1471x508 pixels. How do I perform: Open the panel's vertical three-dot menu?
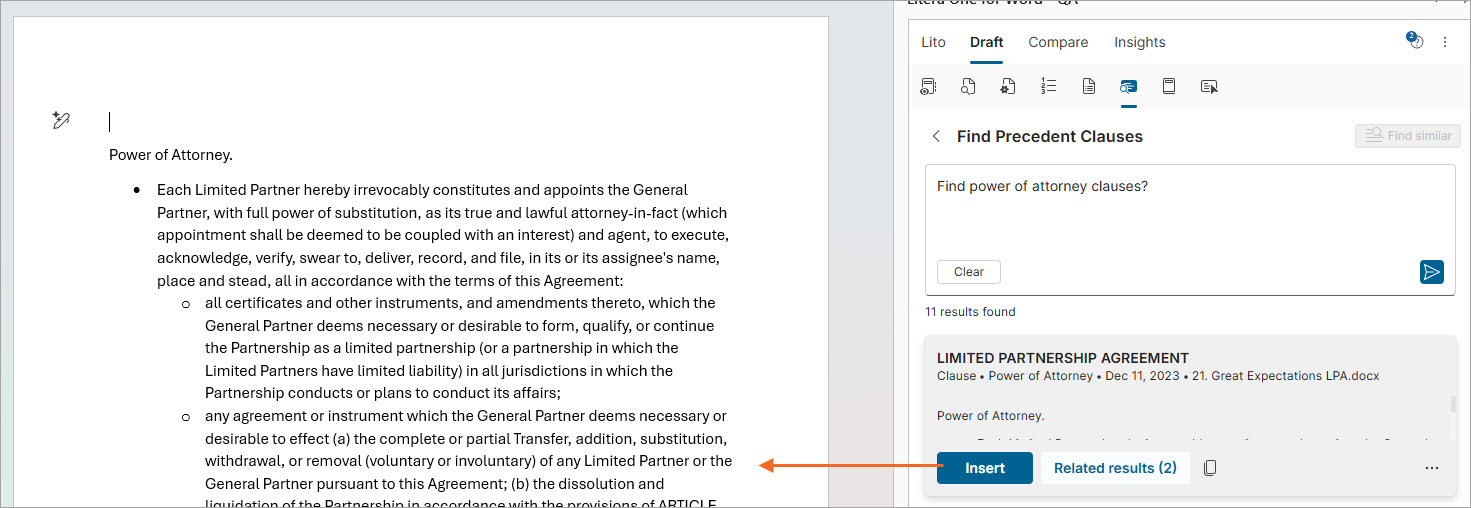pyautogui.click(x=1444, y=42)
